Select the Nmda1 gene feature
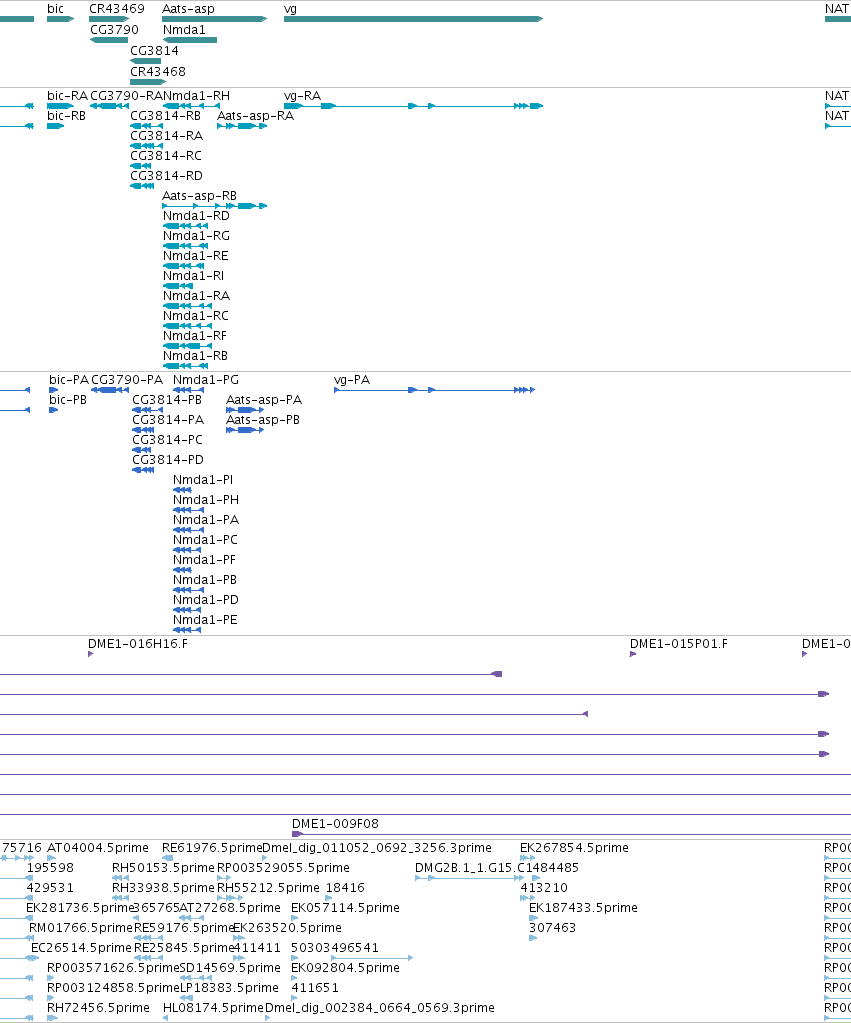 [x=190, y=40]
